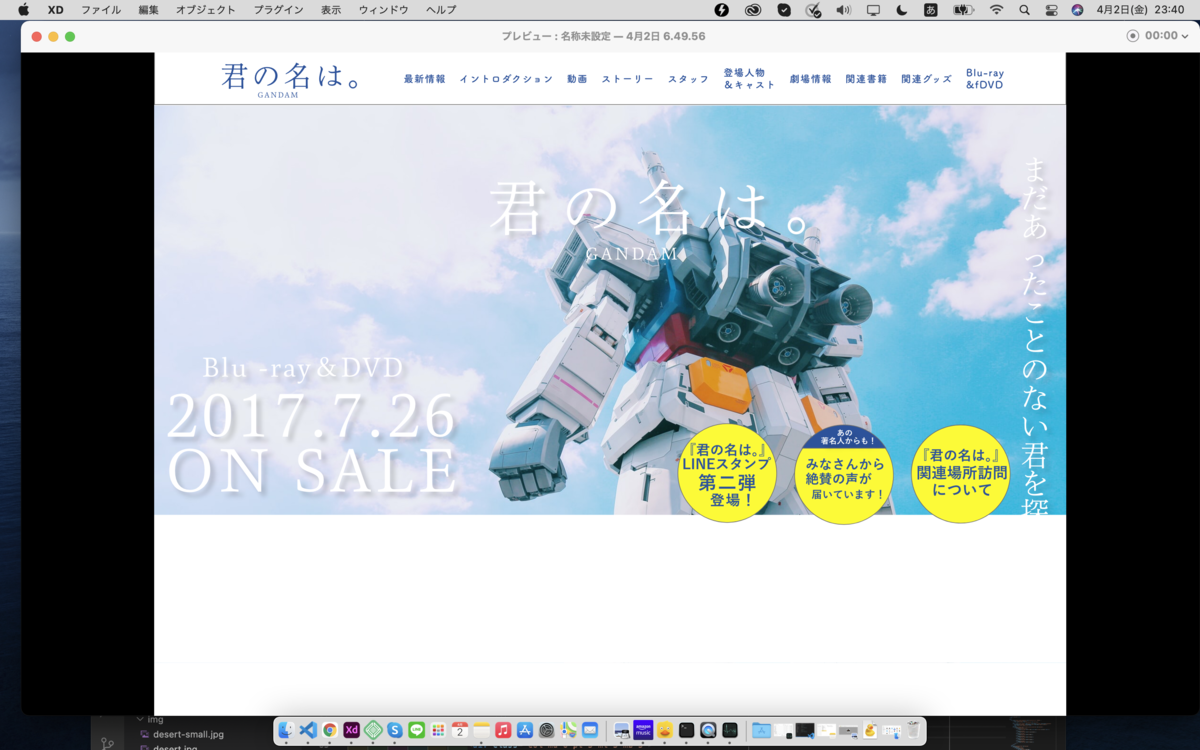Open the 編集 menu
Viewport: 1200px width, 750px height.
149,9
